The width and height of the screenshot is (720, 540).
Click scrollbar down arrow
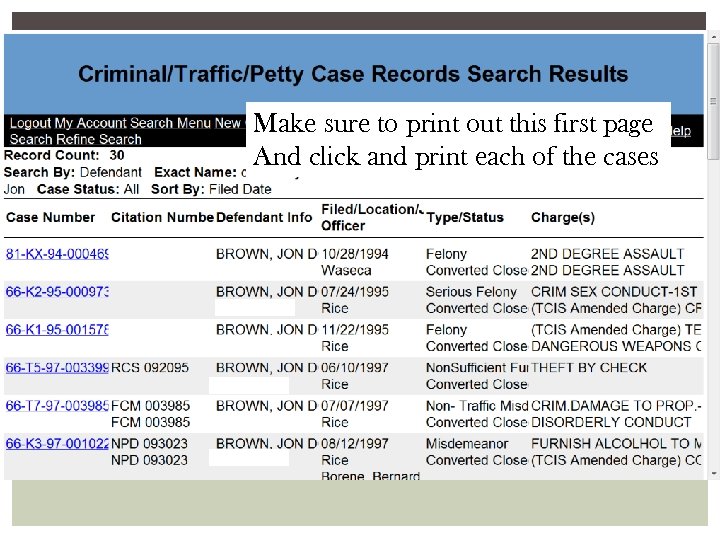click(x=713, y=473)
